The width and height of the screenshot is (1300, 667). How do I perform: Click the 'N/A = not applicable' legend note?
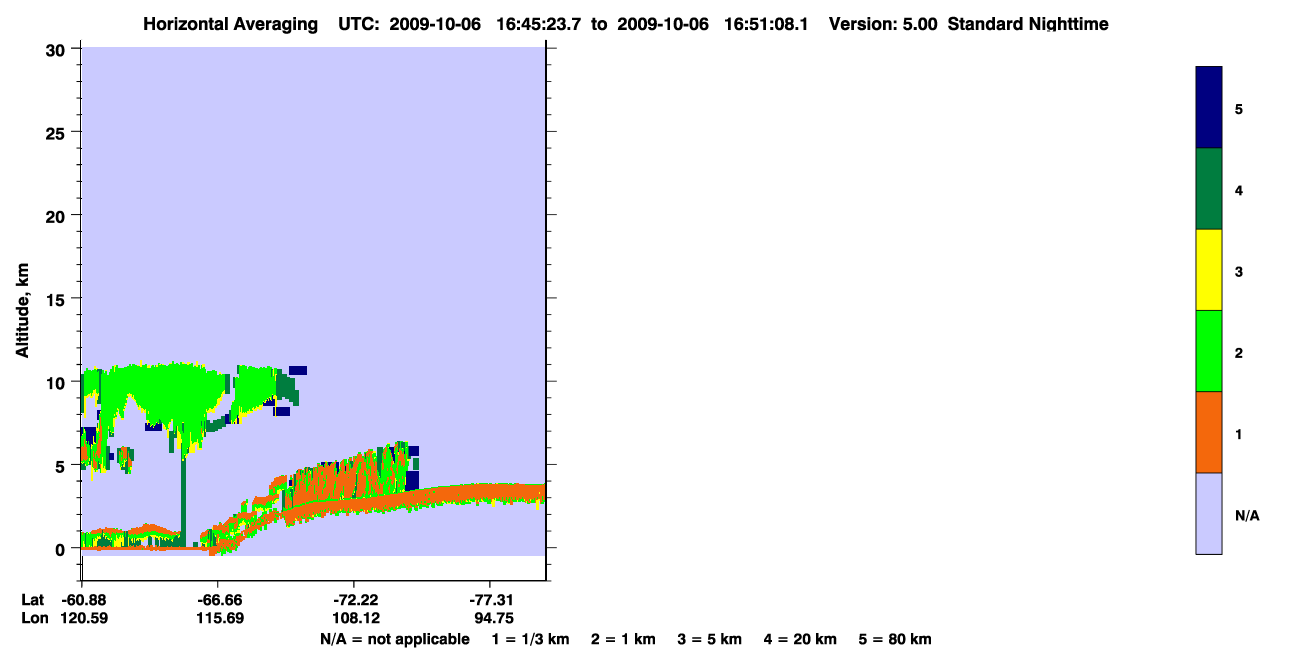pyautogui.click(x=394, y=639)
